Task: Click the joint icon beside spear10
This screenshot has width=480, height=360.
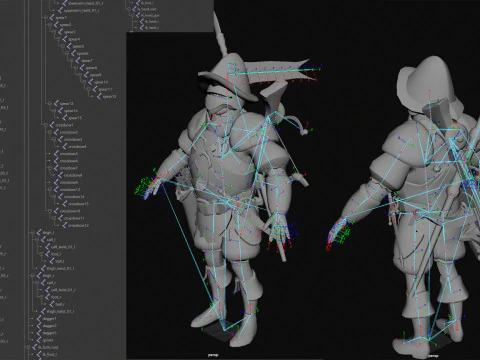Action: [x=90, y=82]
